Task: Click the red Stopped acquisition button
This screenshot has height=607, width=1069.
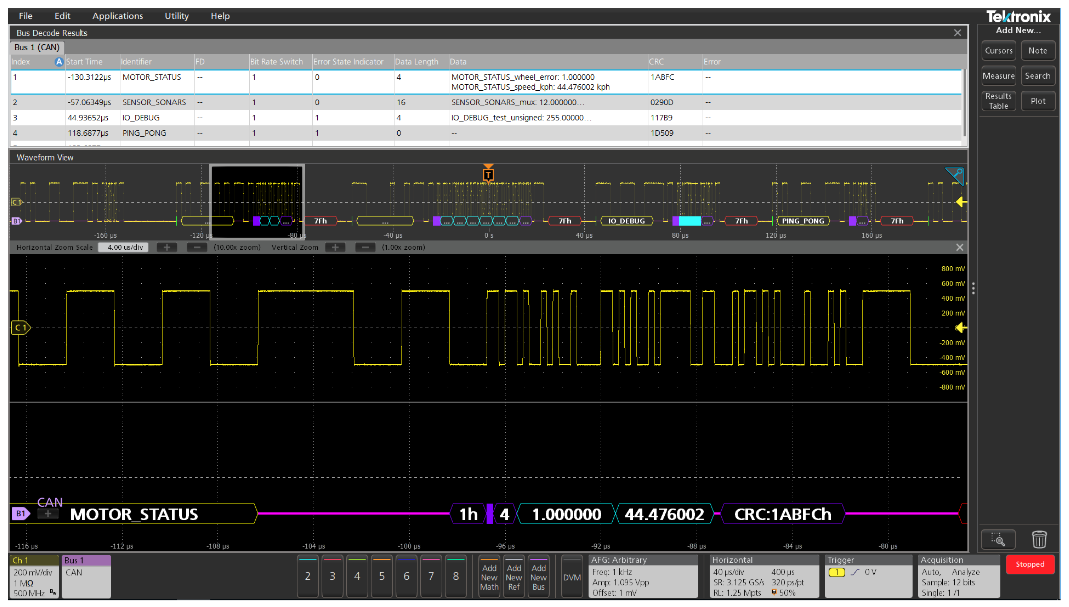Action: point(1030,564)
